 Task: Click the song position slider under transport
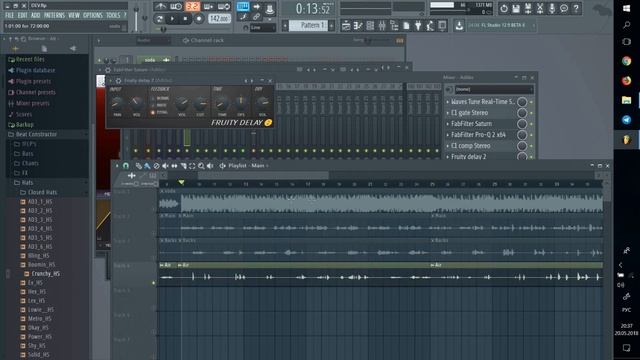(x=192, y=29)
